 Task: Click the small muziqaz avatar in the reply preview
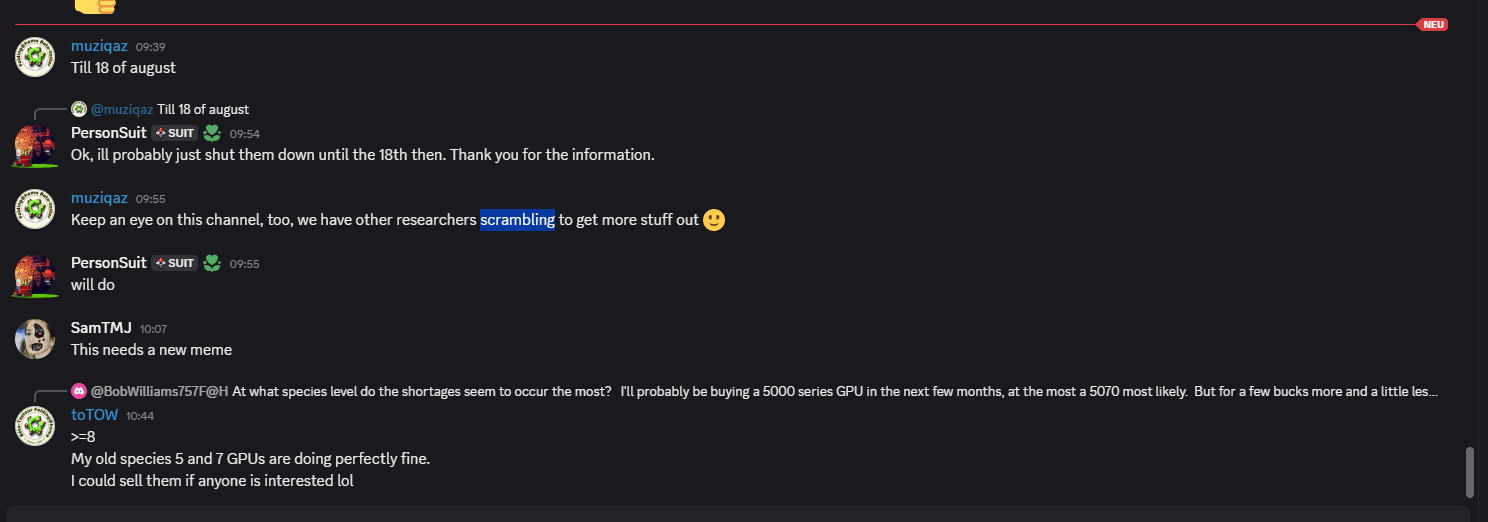(79, 109)
